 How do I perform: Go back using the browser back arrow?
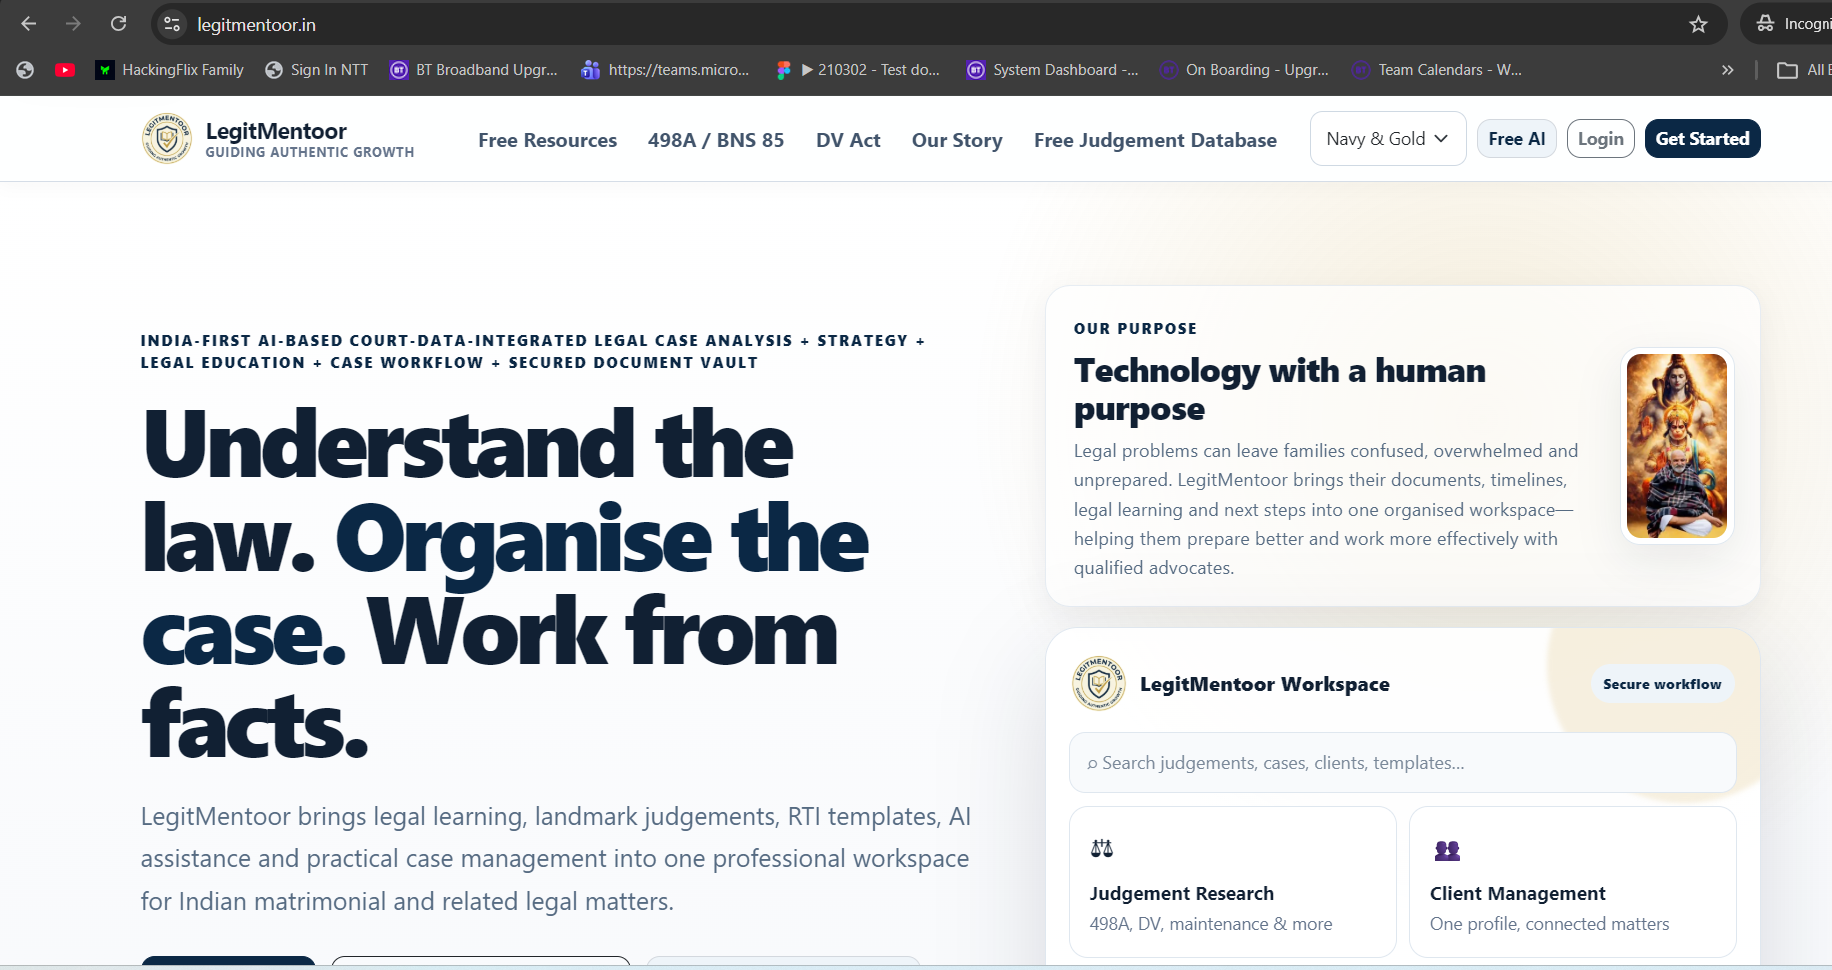[28, 24]
